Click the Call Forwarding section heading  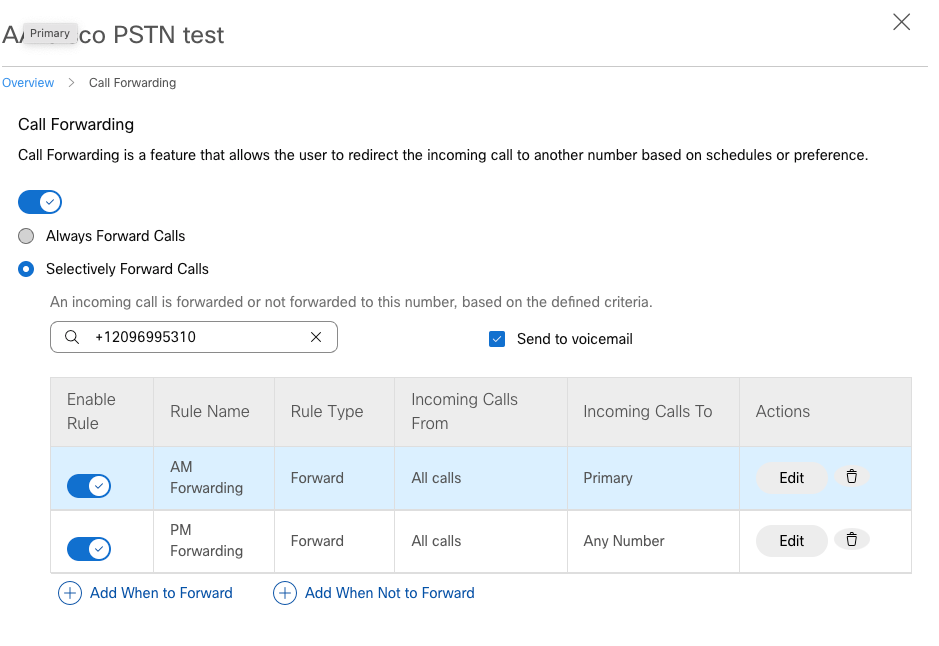(76, 125)
